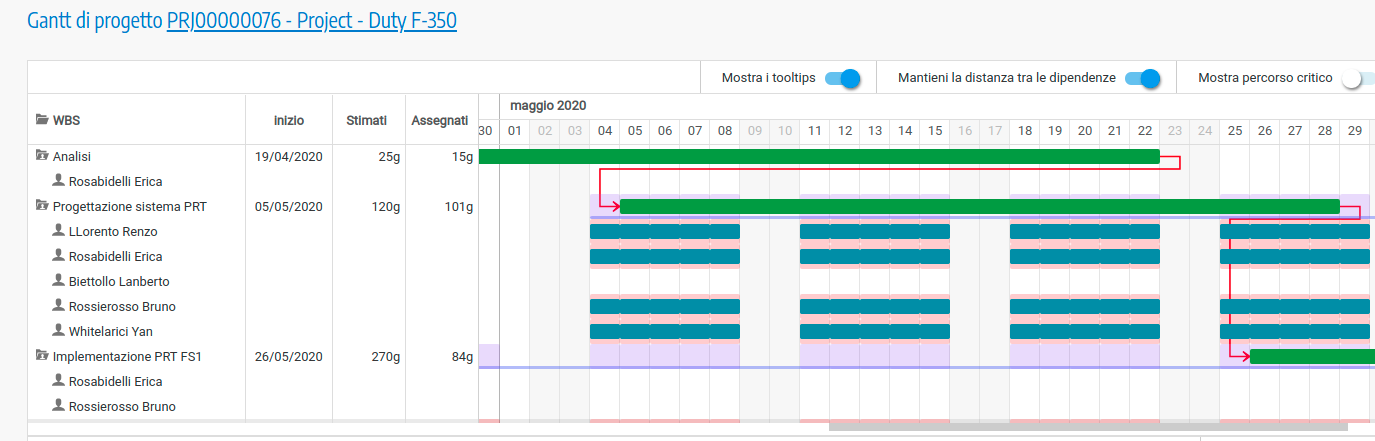Click the Implementazione PRT FS1 folder icon

[x=42, y=356]
